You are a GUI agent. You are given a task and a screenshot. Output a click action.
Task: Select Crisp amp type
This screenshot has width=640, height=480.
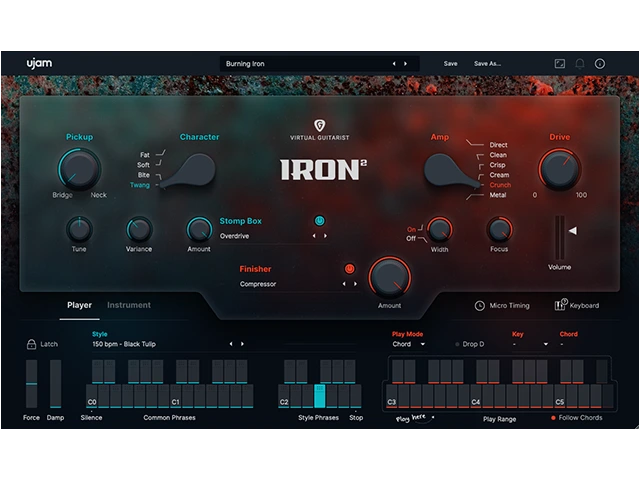tap(497, 165)
